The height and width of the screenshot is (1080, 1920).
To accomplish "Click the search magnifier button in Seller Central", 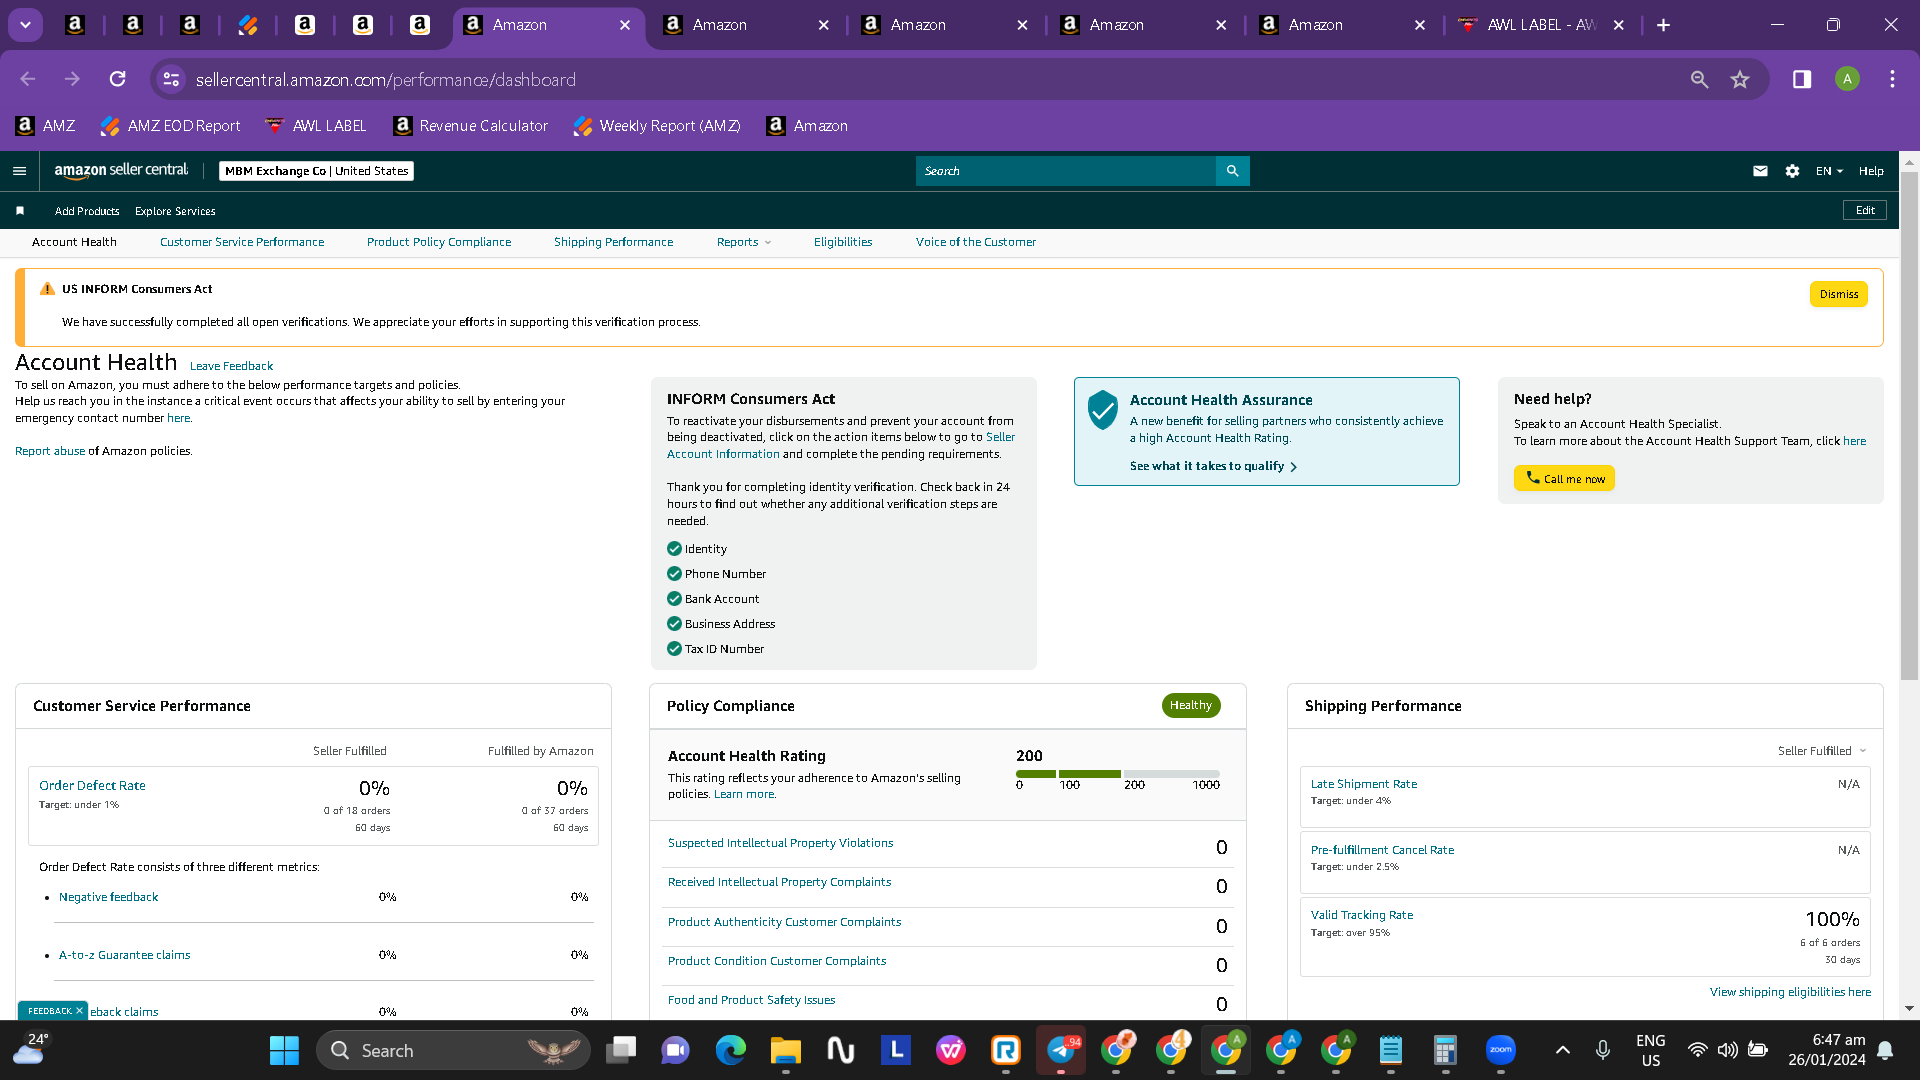I will (x=1232, y=171).
